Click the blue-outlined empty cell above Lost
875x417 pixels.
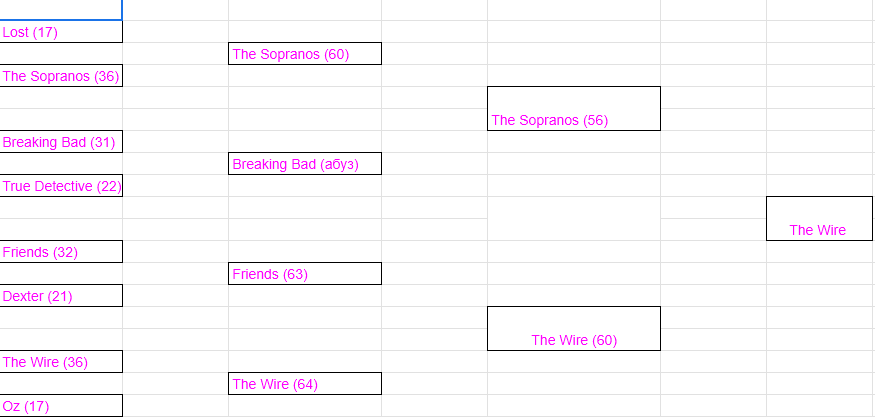click(61, 10)
